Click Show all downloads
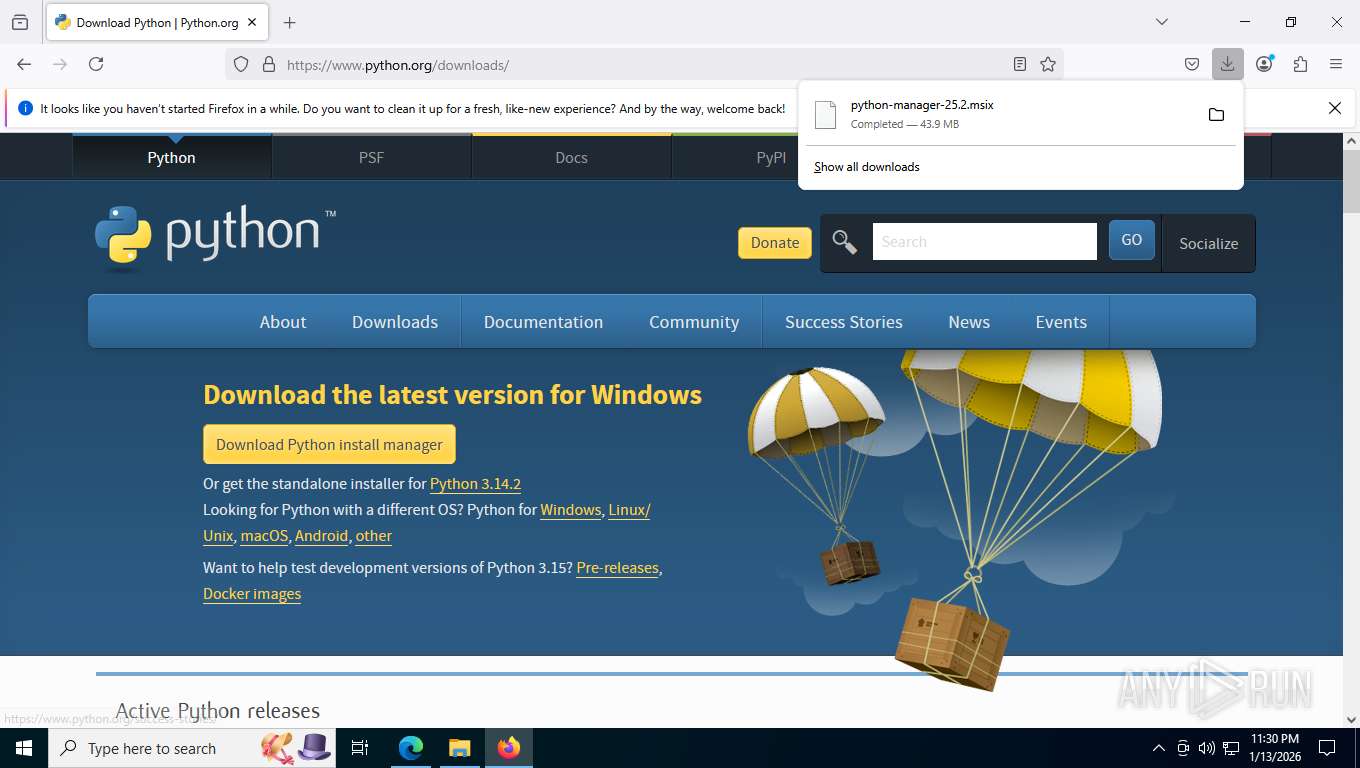This screenshot has width=1360, height=768. coord(867,167)
